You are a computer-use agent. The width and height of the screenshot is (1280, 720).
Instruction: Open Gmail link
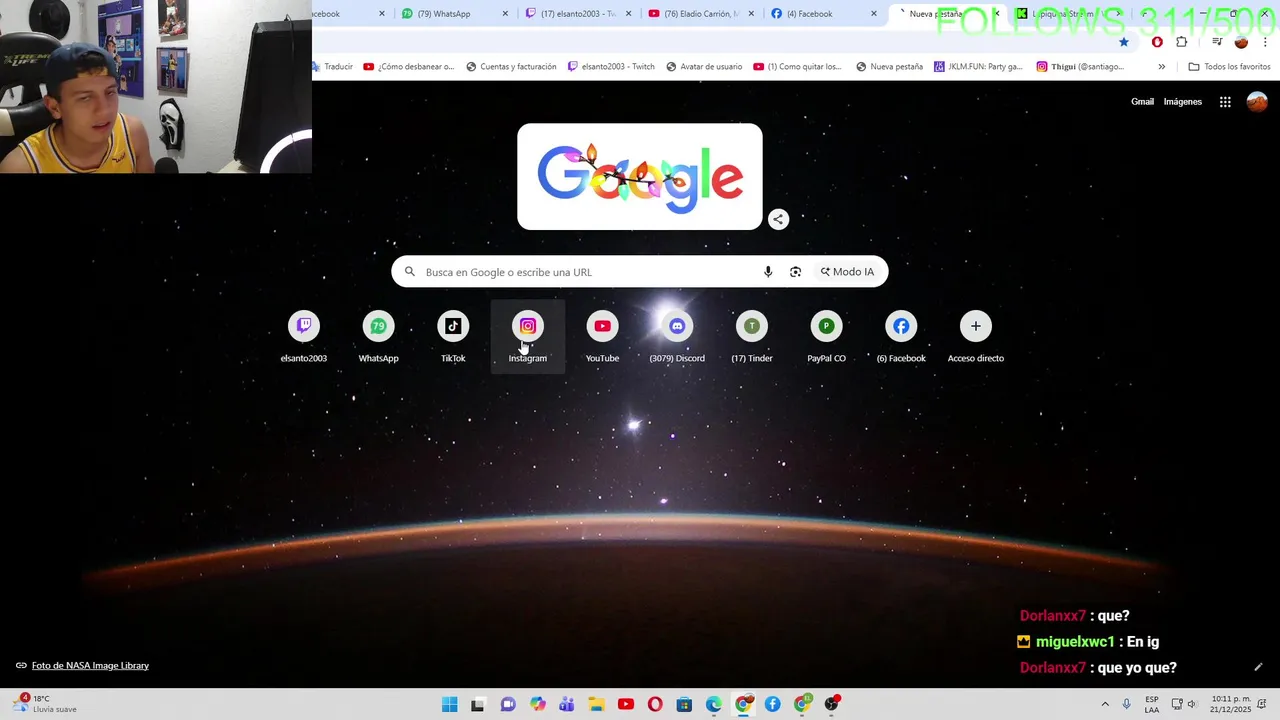click(x=1142, y=102)
